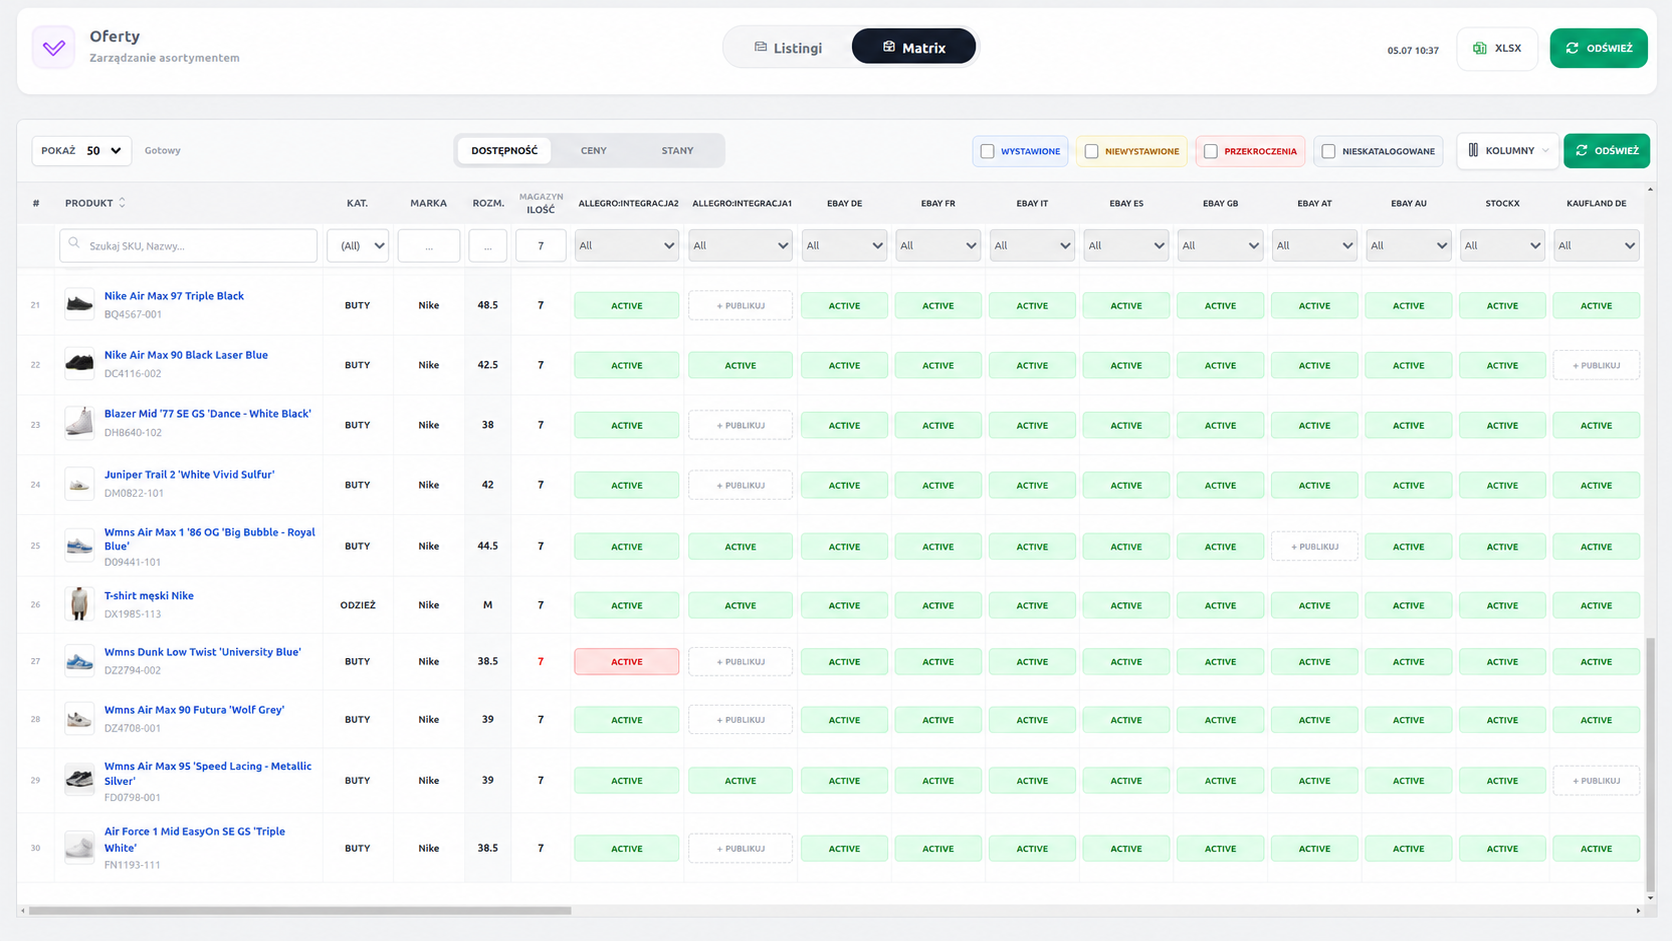
Task: Click the Kolumny columns icon
Action: 1473,151
